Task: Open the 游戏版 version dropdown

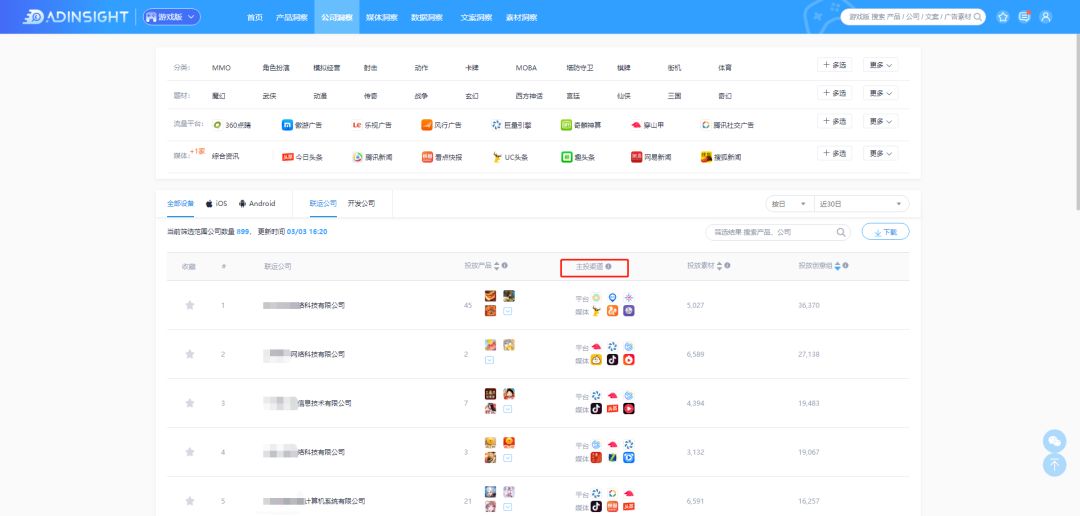Action: pyautogui.click(x=172, y=17)
